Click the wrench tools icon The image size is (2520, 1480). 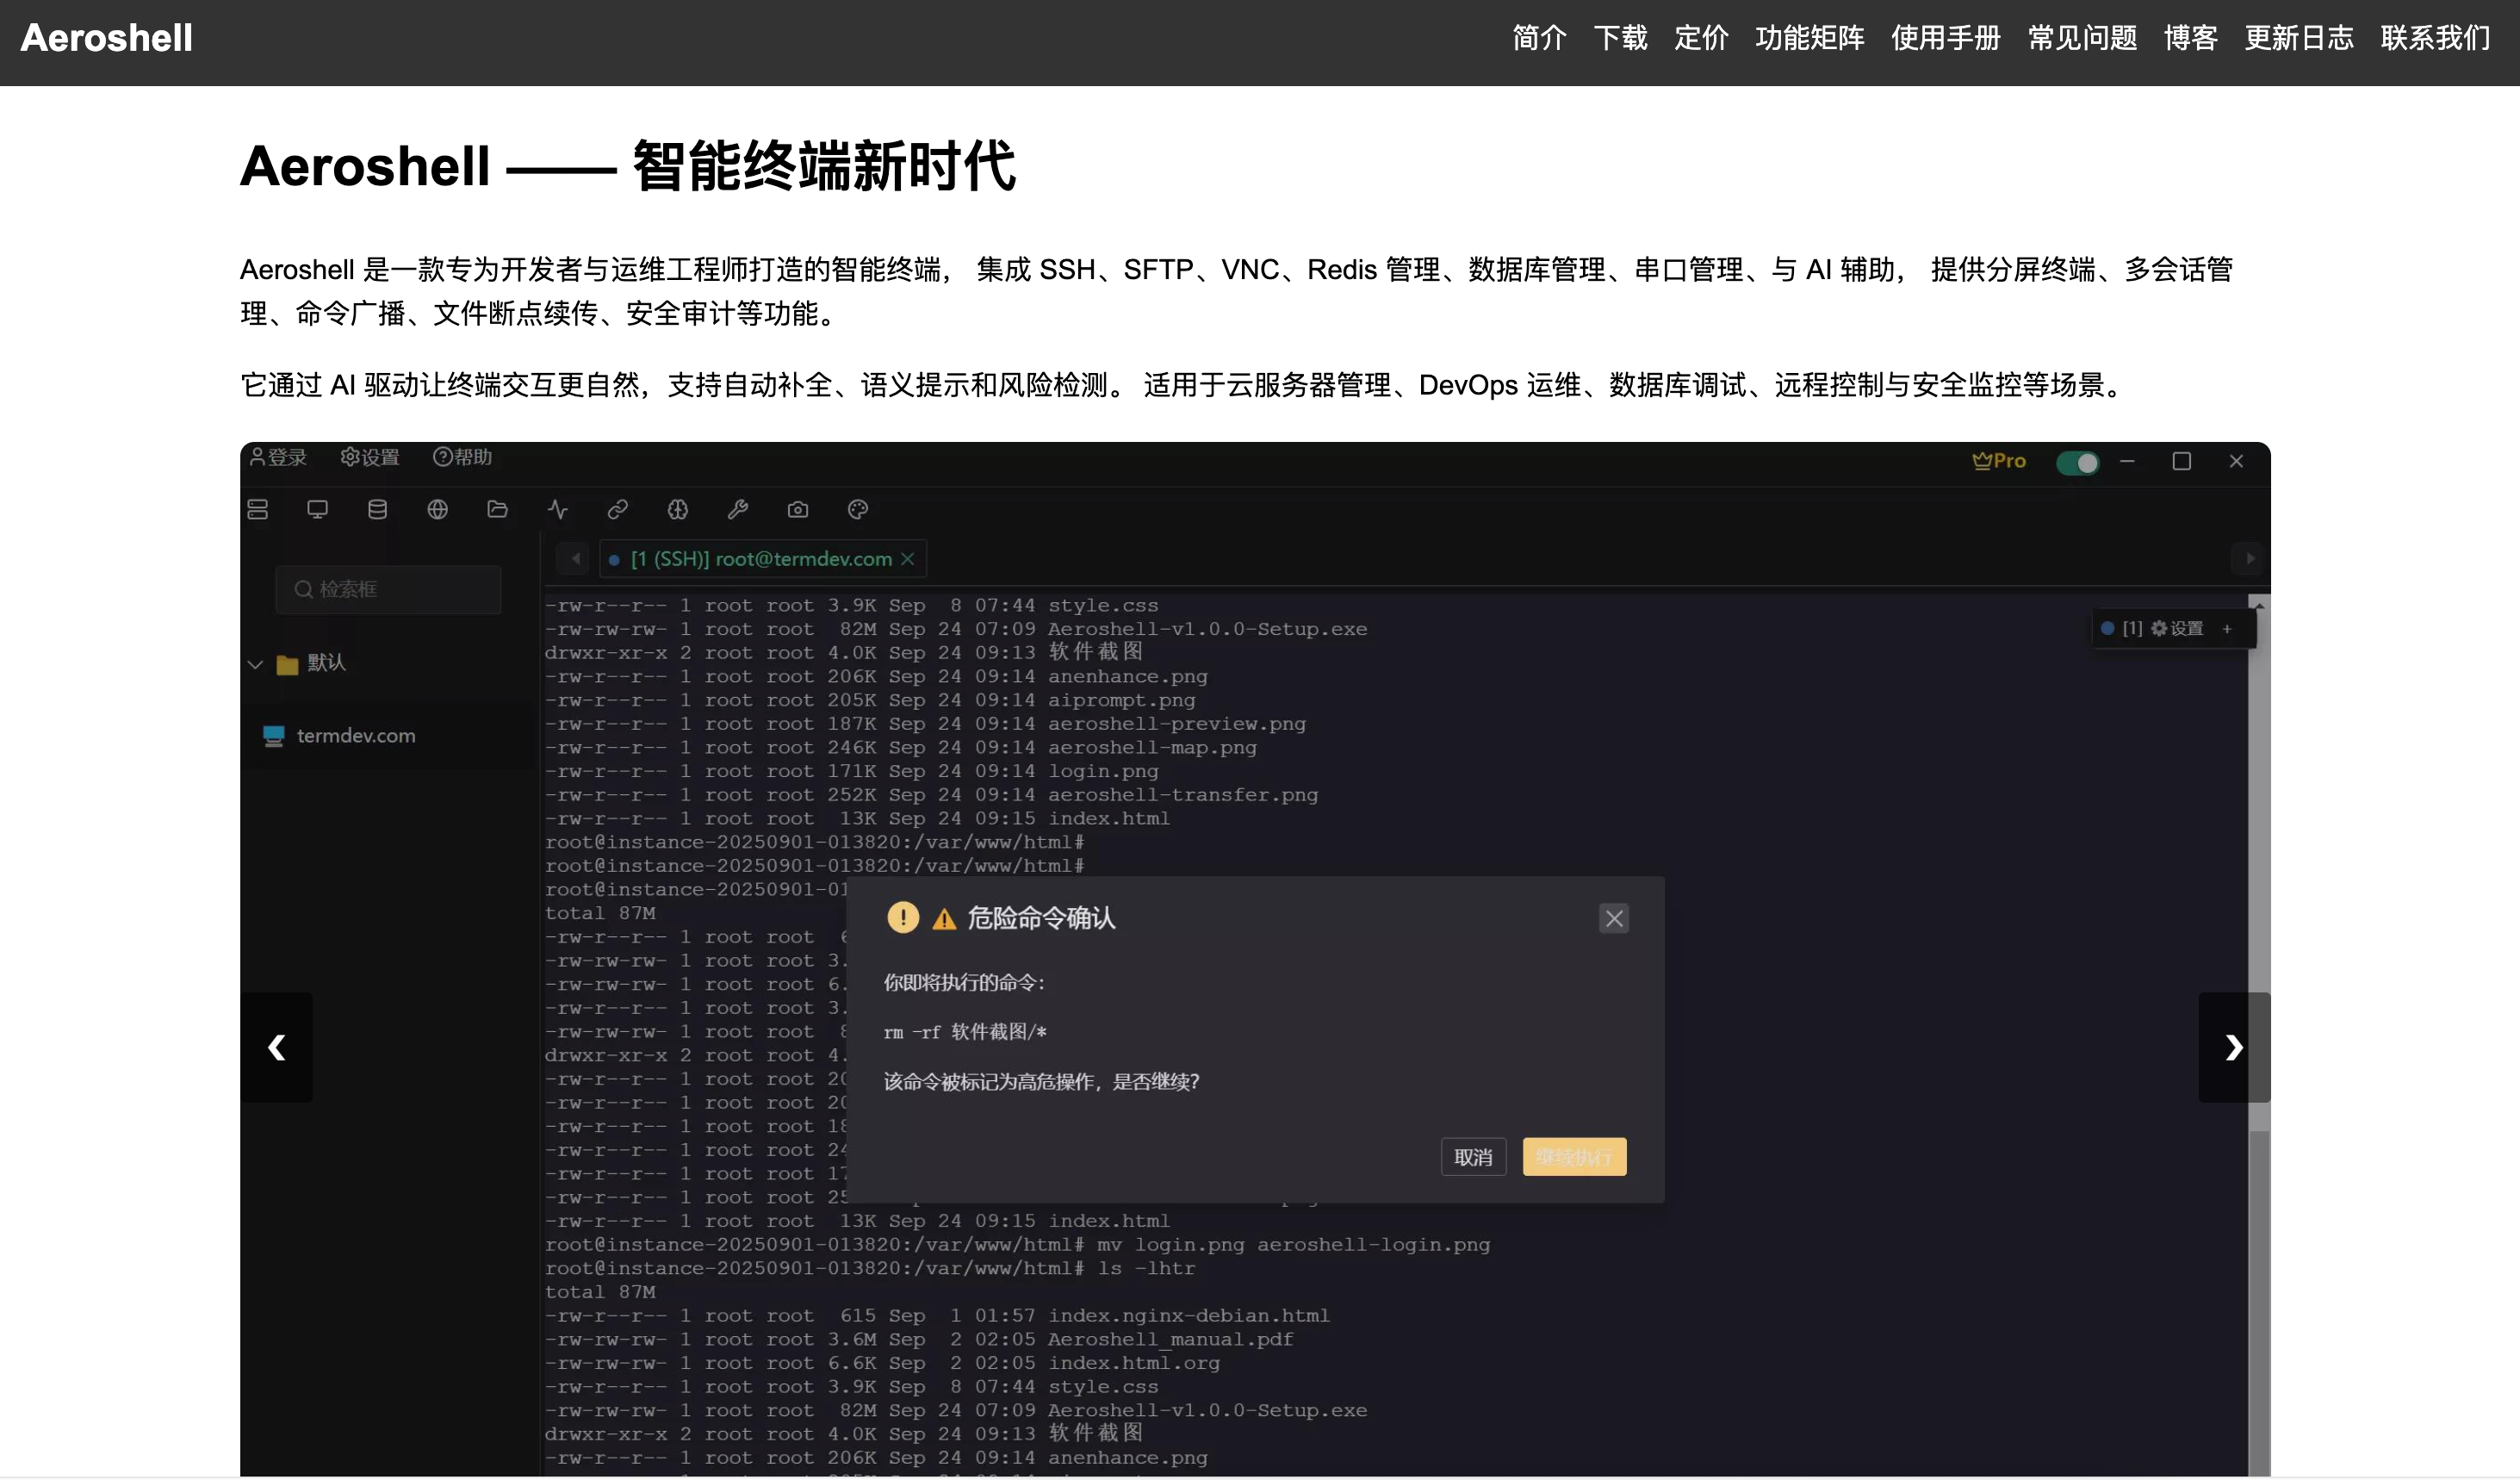click(738, 510)
